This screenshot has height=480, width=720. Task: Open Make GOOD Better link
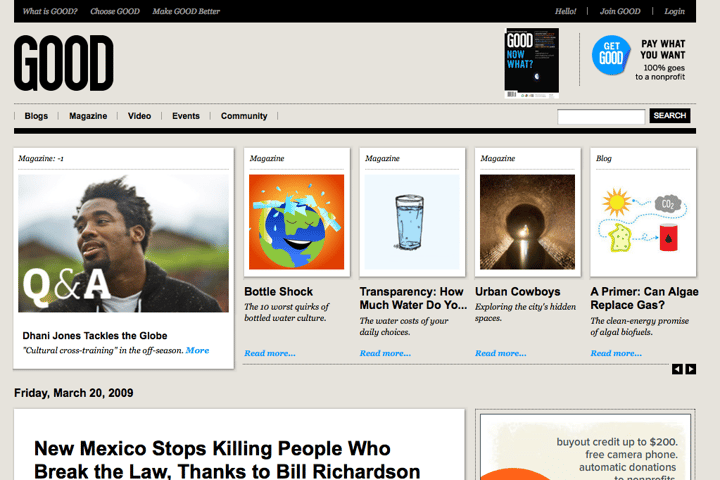click(186, 11)
